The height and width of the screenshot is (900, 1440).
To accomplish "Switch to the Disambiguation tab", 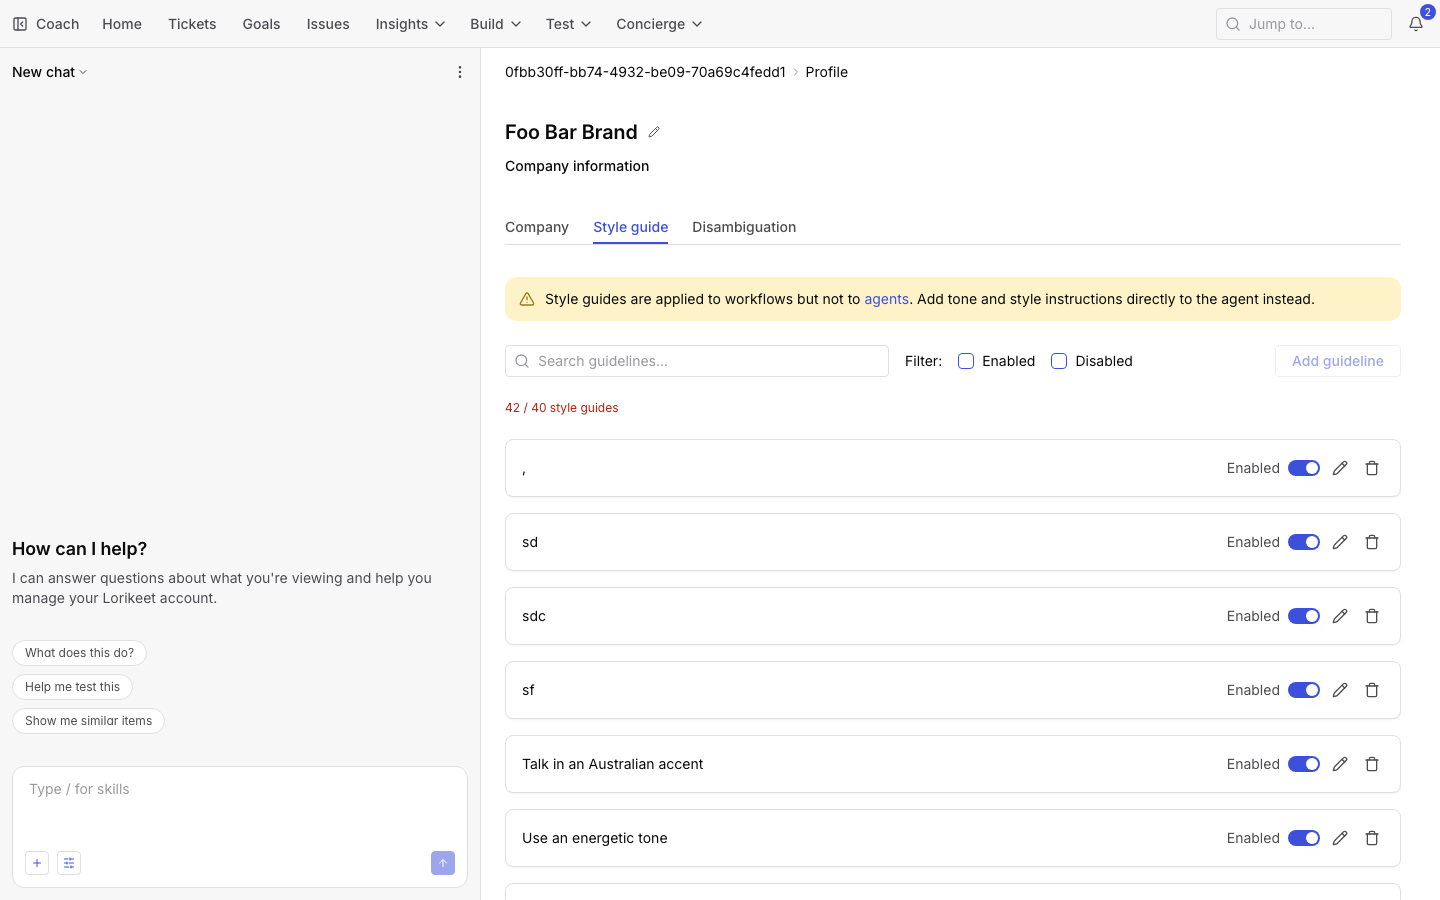I will (x=744, y=227).
